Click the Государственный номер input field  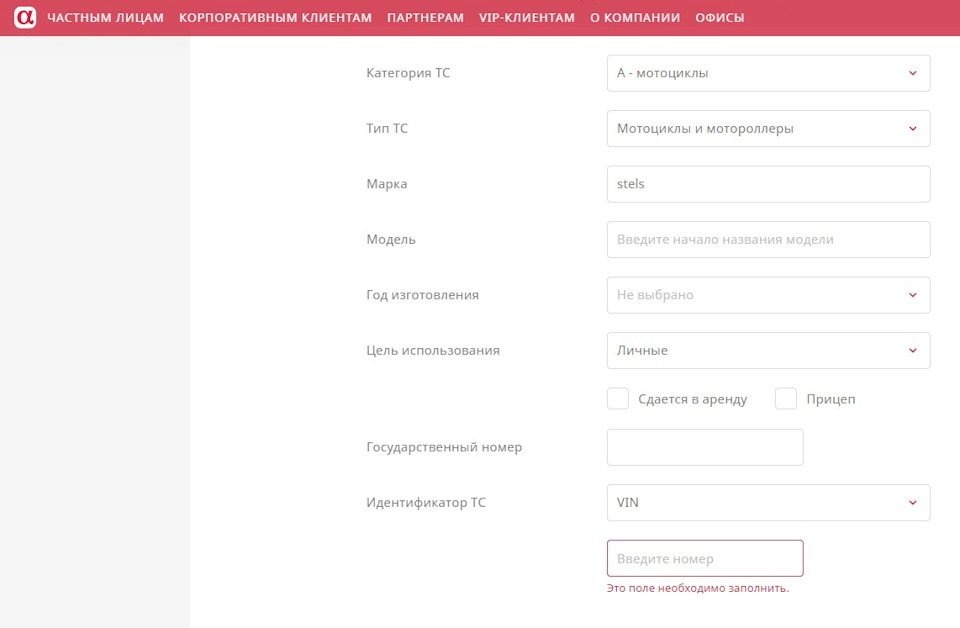(x=705, y=447)
